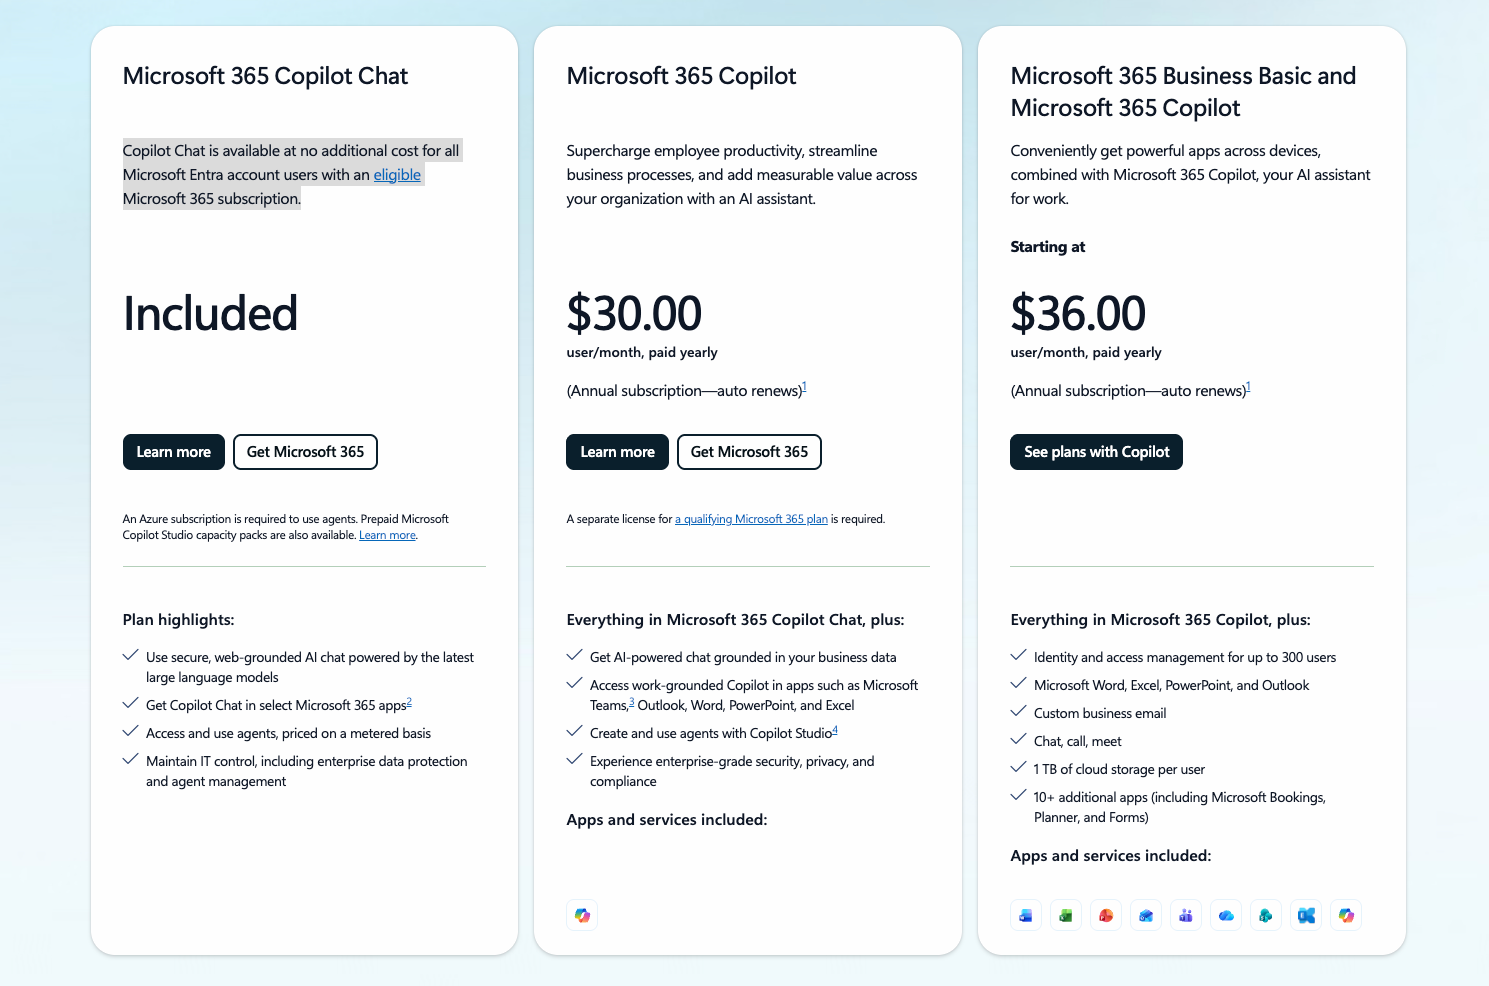Open "a qualifying Microsoft 365 plan" link

click(x=752, y=519)
